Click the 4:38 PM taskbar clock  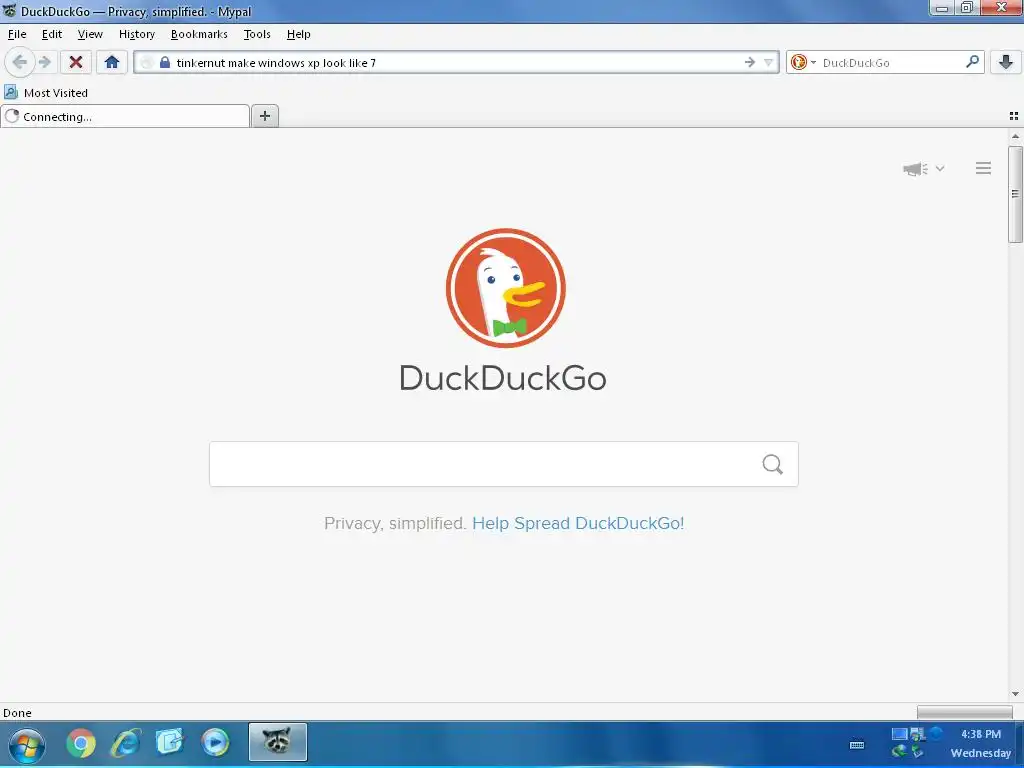pyautogui.click(x=980, y=734)
